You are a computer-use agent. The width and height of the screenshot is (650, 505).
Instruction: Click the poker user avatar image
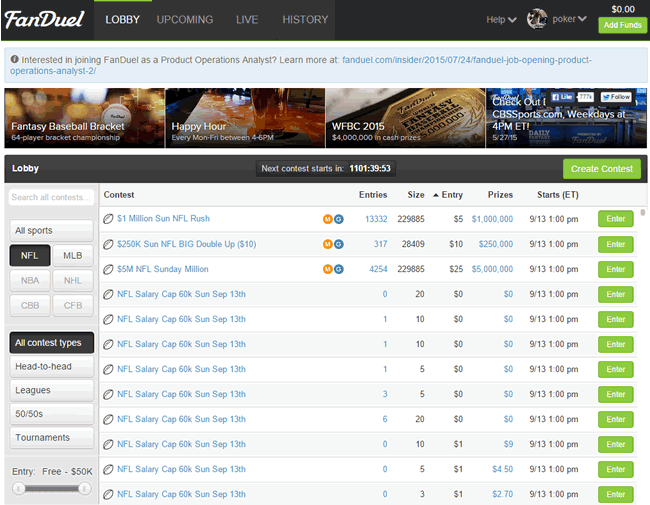537,19
